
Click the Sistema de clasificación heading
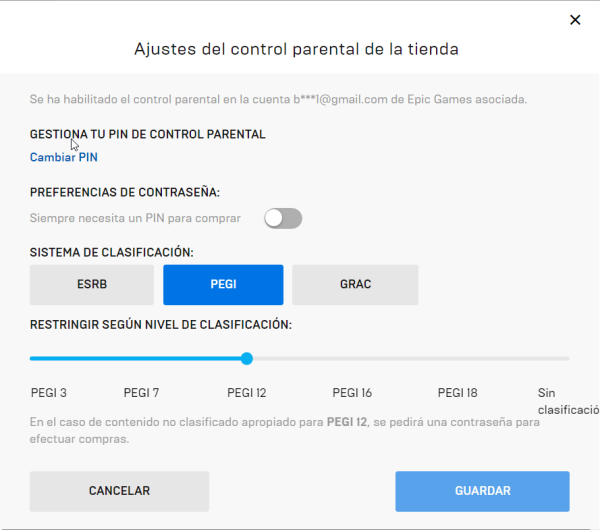112,252
